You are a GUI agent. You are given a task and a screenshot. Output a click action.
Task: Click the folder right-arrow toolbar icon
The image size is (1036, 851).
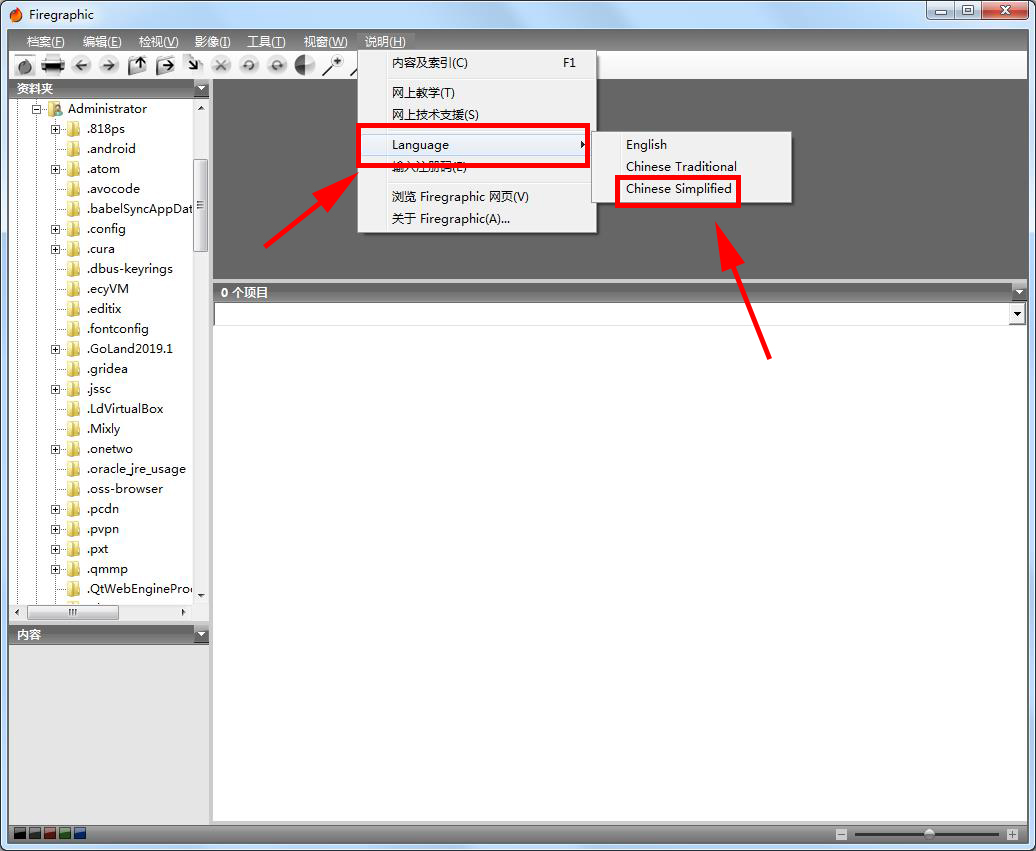coord(165,65)
